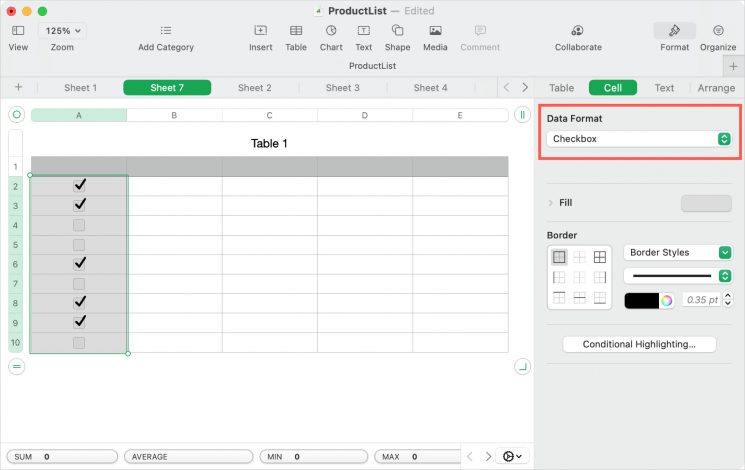Click the AVERAGE status pill
This screenshot has width=745, height=470.
[x=189, y=457]
